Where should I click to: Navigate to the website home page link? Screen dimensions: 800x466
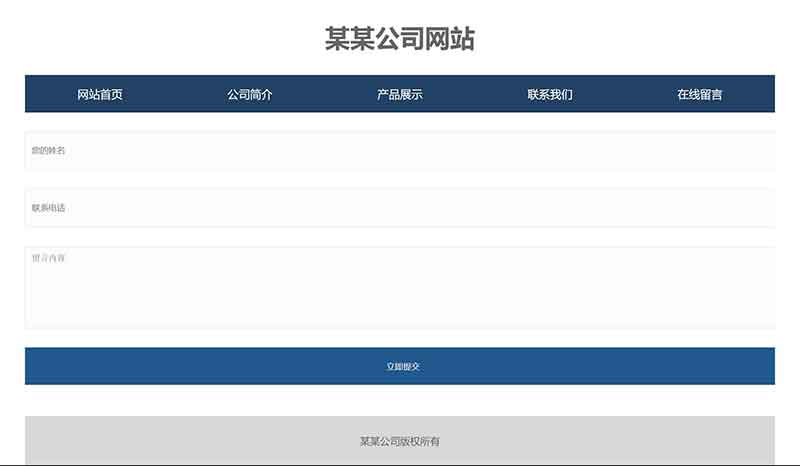[100, 95]
